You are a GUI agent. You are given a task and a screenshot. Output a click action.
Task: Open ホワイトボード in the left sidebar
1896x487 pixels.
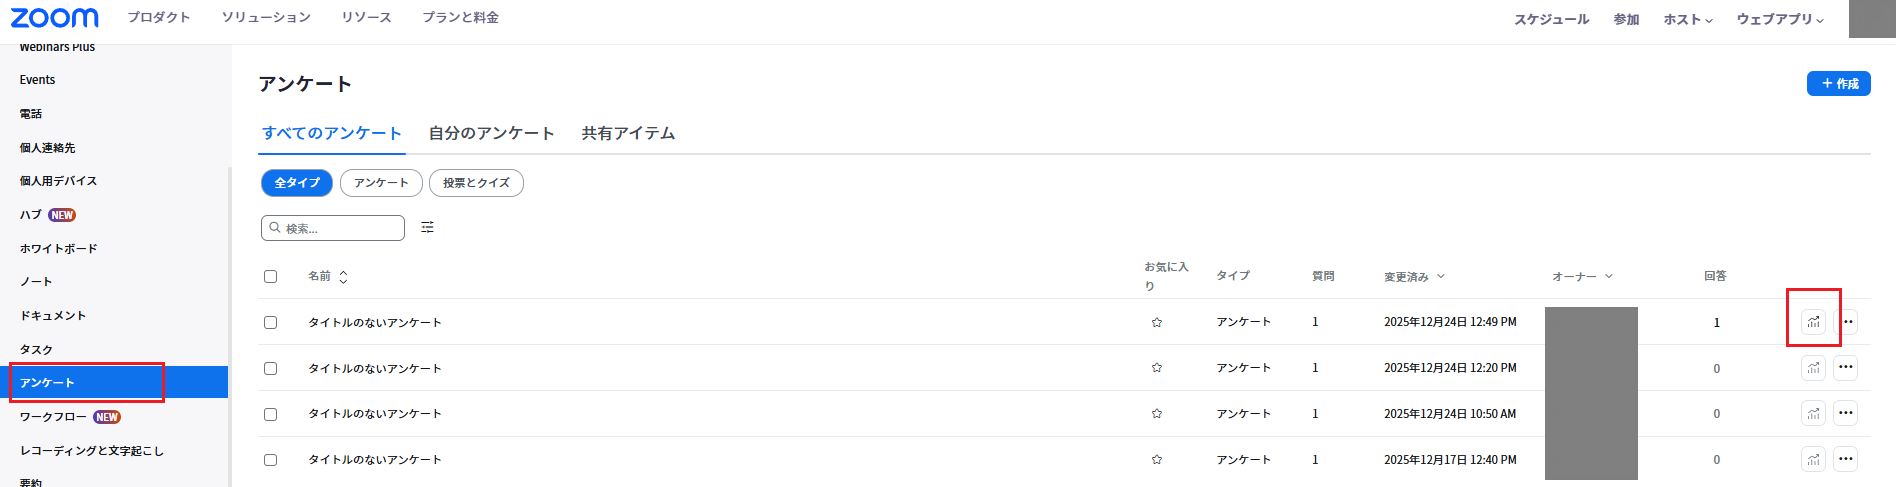click(x=59, y=248)
